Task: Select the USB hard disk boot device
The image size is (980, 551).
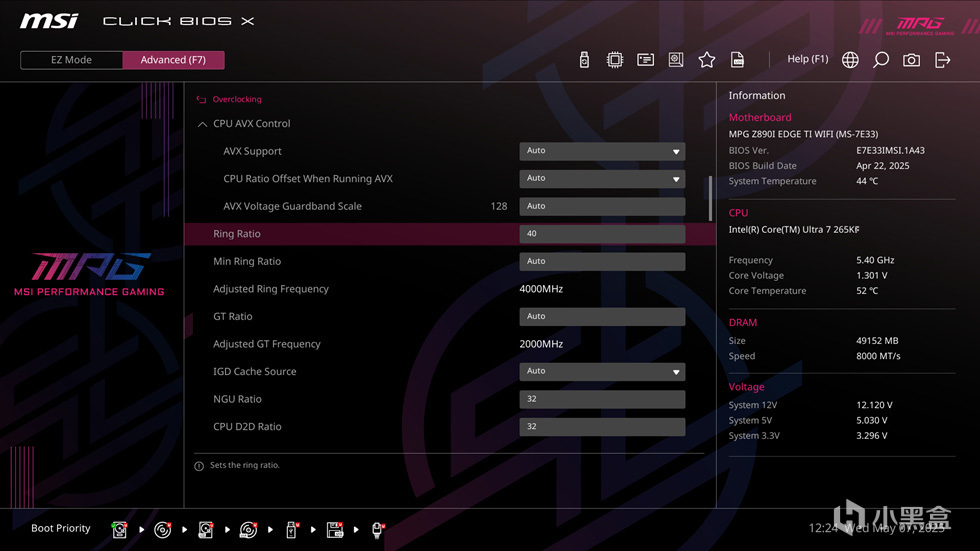Action: click(206, 530)
